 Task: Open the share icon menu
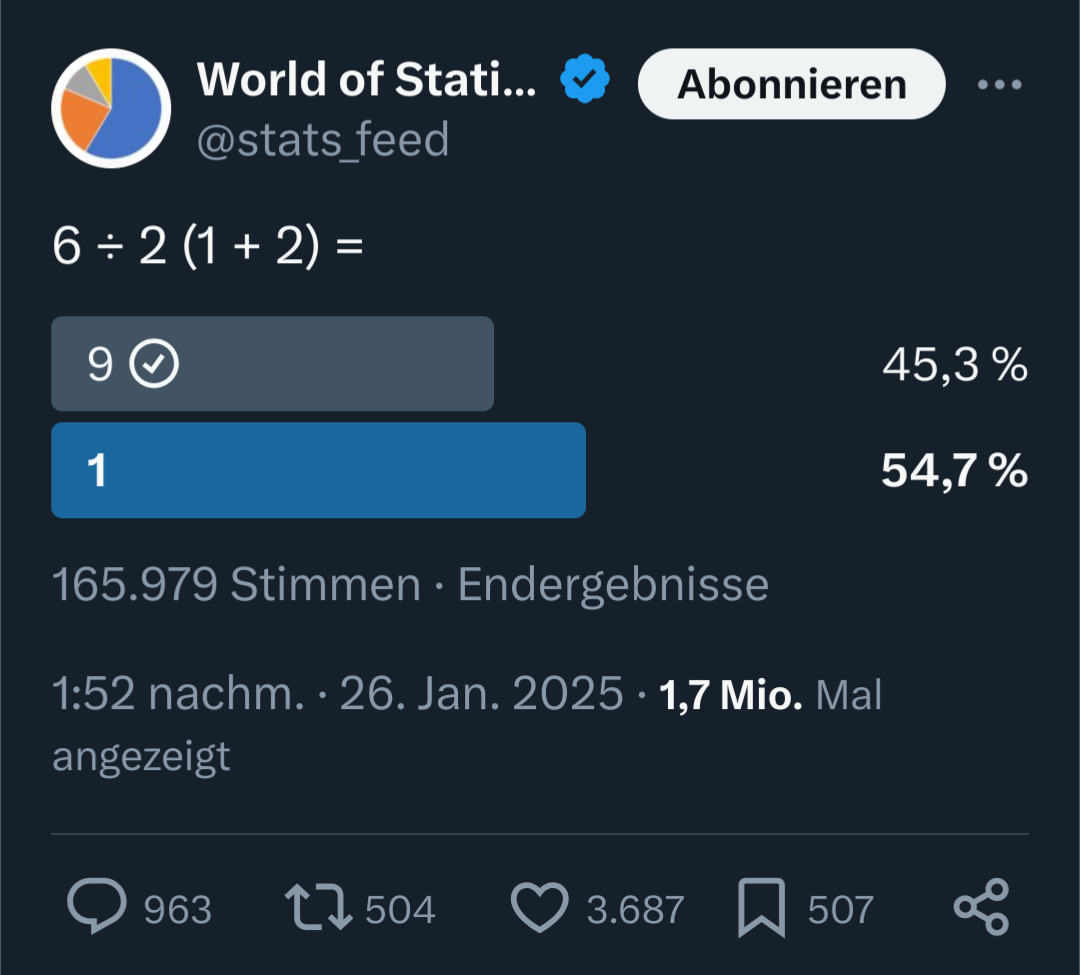(982, 907)
